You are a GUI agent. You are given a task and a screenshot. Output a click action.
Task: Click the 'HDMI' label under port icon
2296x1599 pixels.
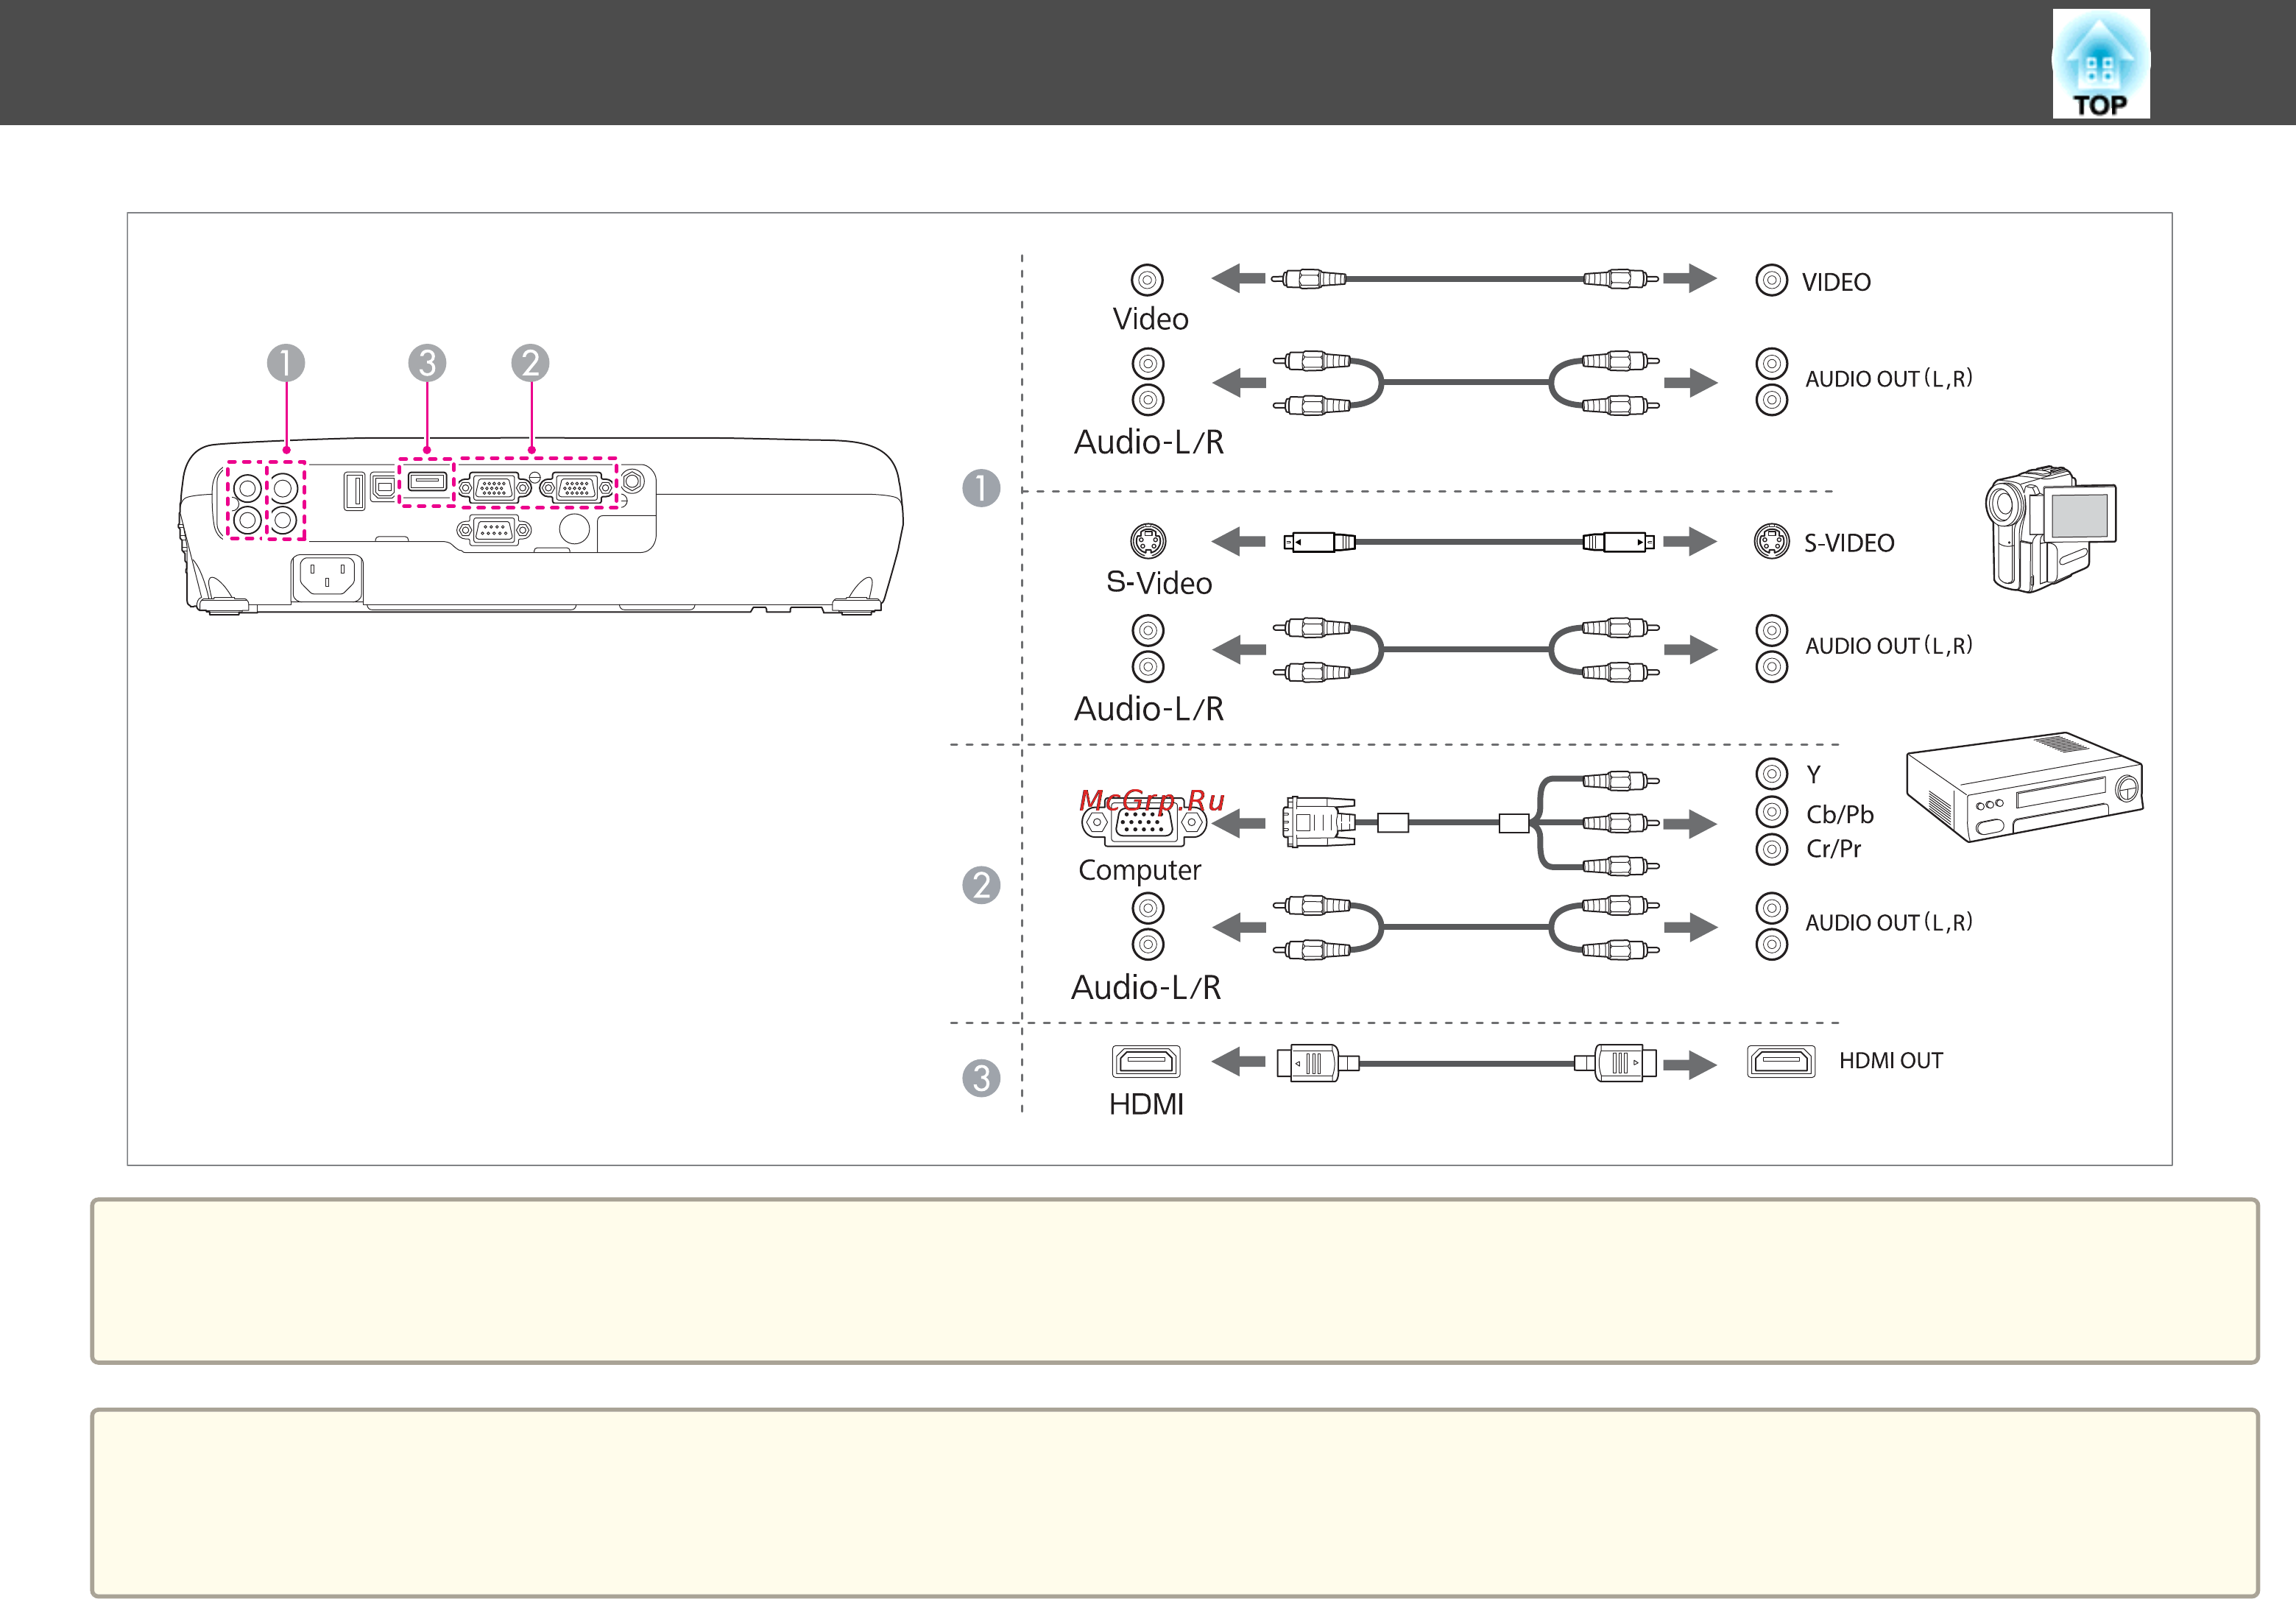click(1146, 1104)
